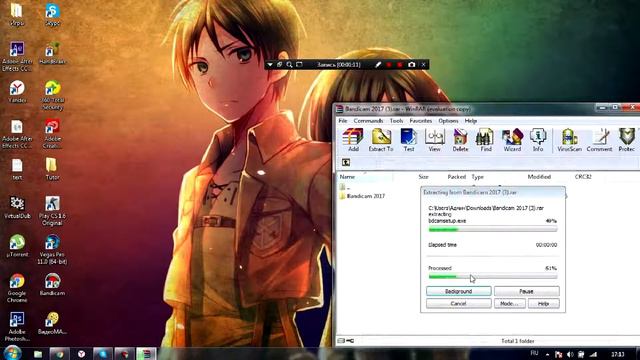The image size is (640, 360).
Task: Click the first red stop button on recording bar
Action: point(389,64)
